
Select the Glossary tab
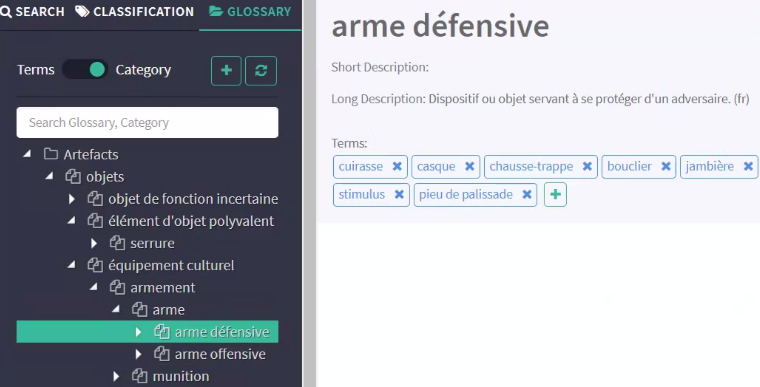coord(250,12)
